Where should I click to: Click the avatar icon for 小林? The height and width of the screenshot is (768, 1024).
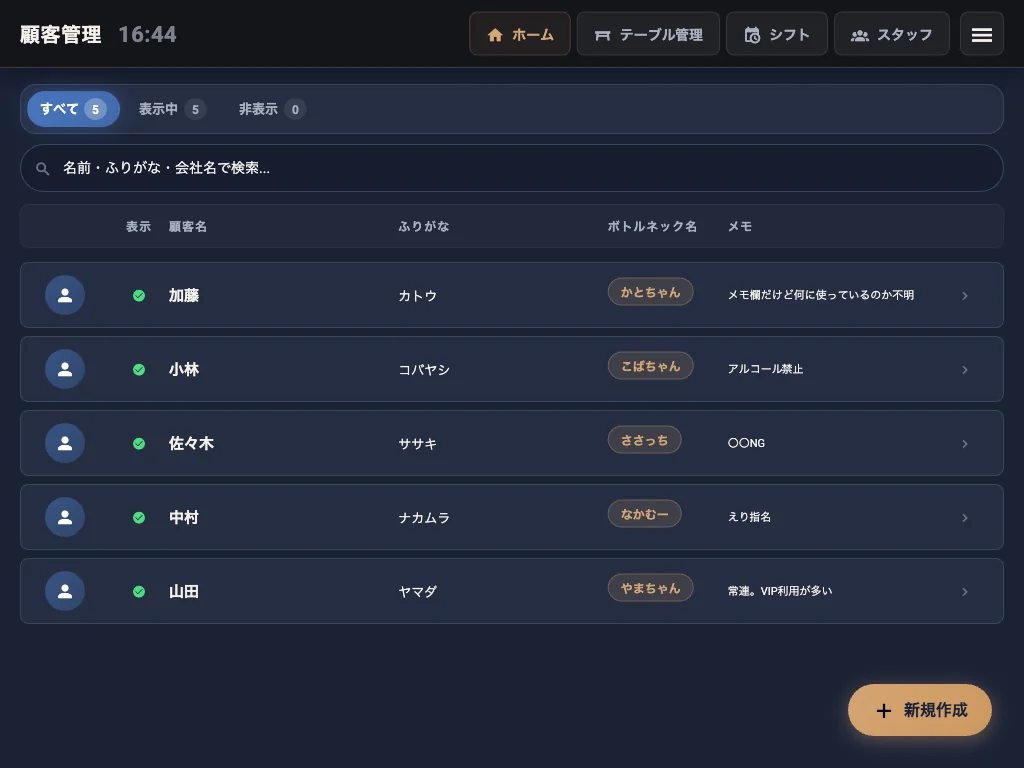tap(65, 369)
